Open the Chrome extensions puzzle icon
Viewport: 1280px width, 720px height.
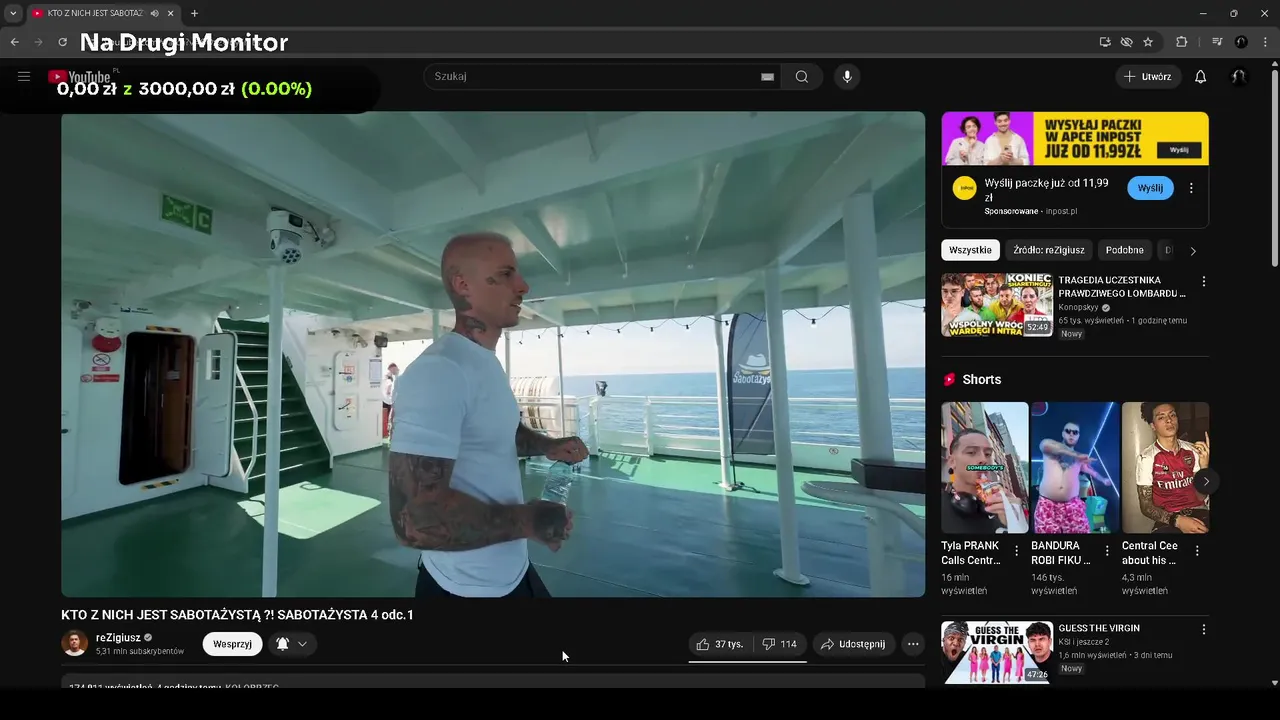1182,42
